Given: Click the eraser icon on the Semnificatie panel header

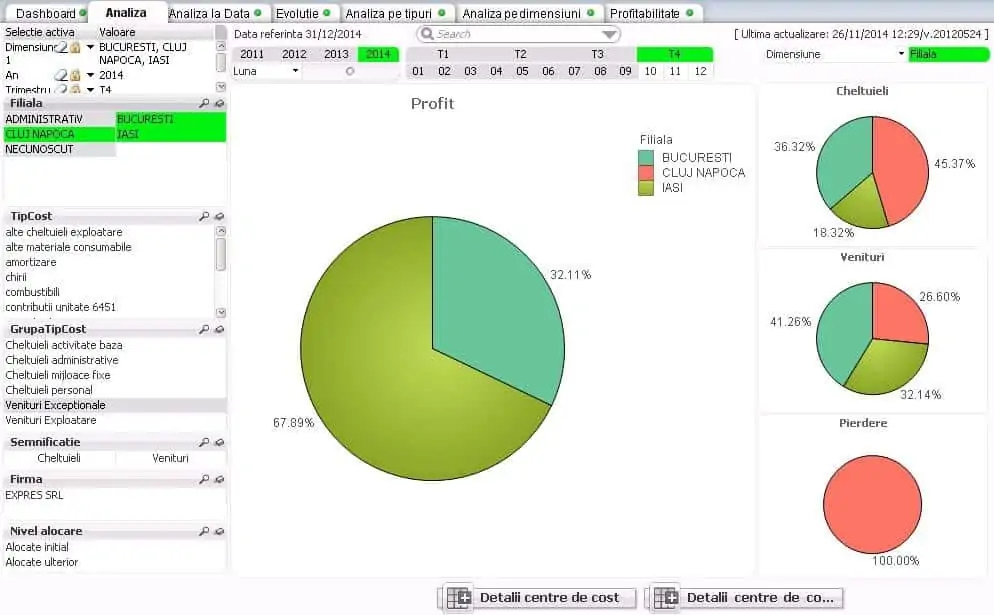Looking at the screenshot, I should tap(220, 442).
